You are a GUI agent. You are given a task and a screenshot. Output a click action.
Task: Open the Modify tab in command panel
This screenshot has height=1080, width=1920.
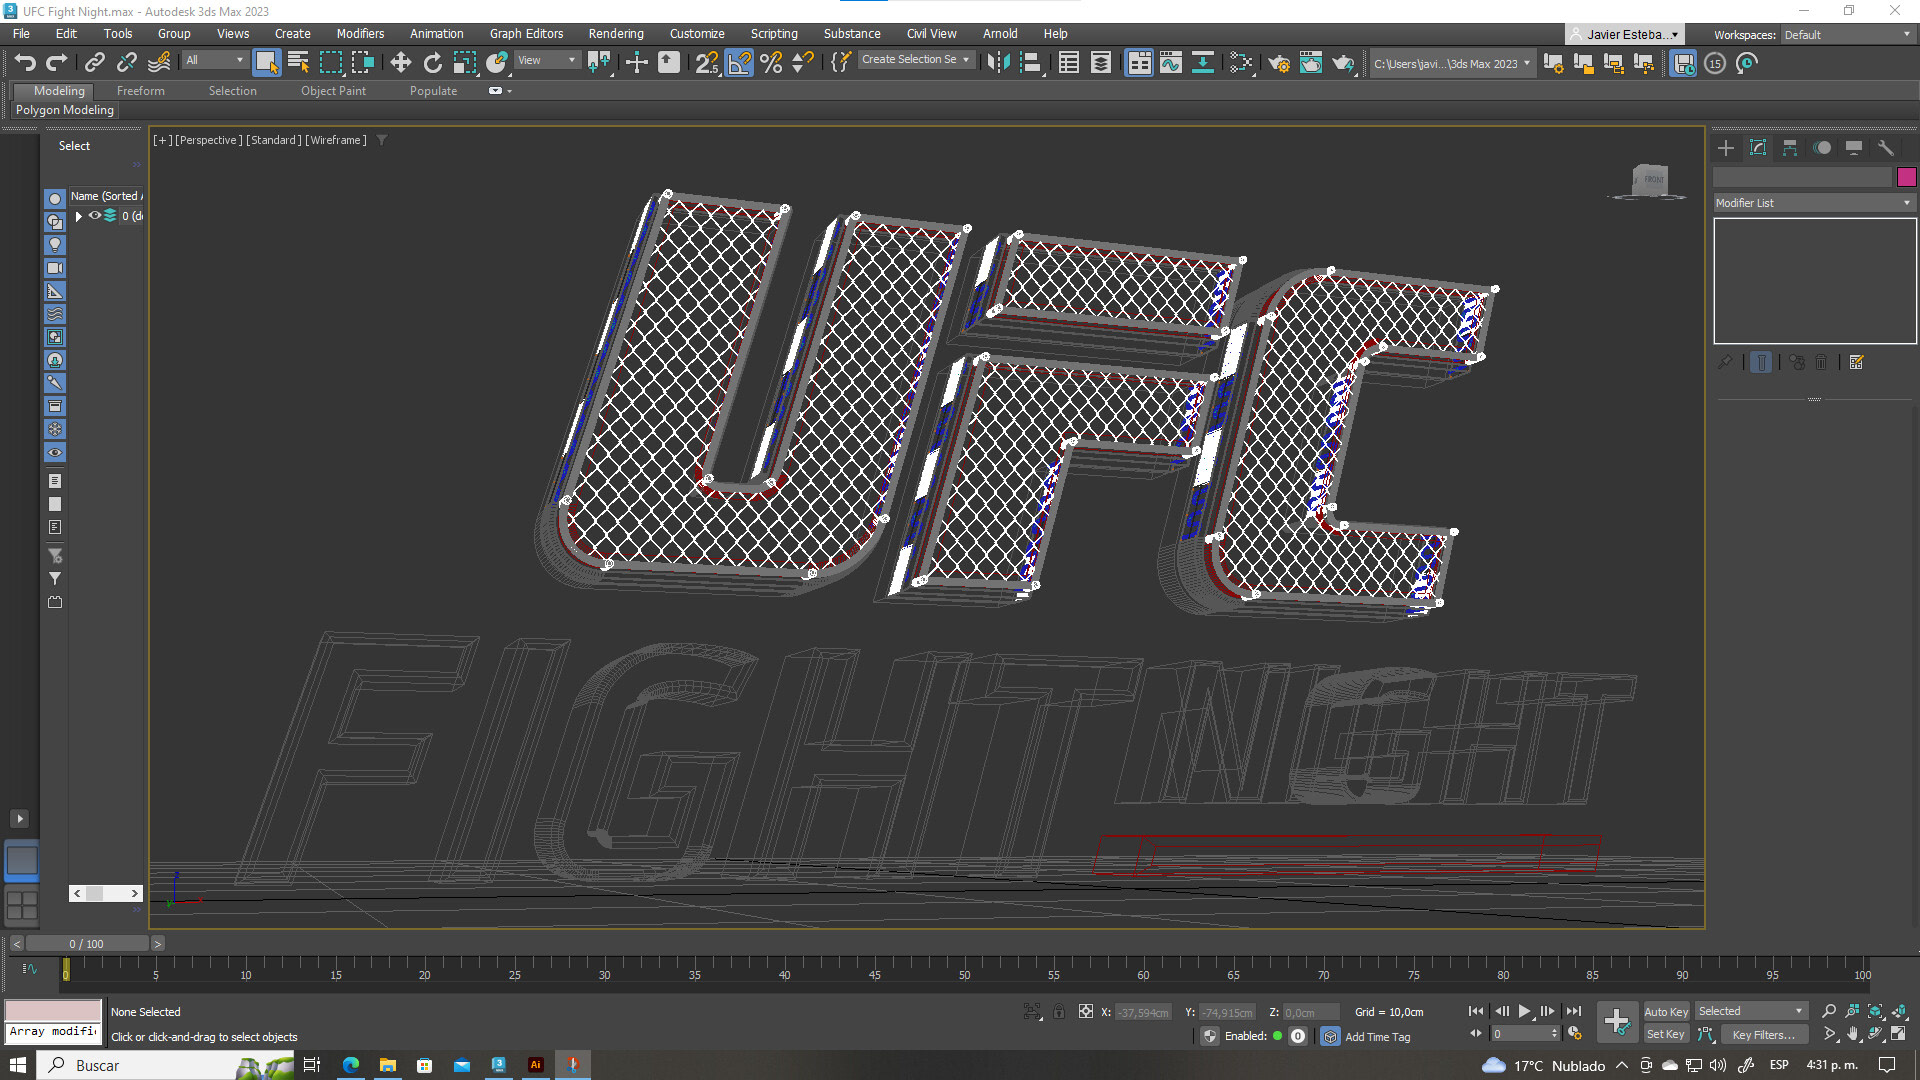1758,148
